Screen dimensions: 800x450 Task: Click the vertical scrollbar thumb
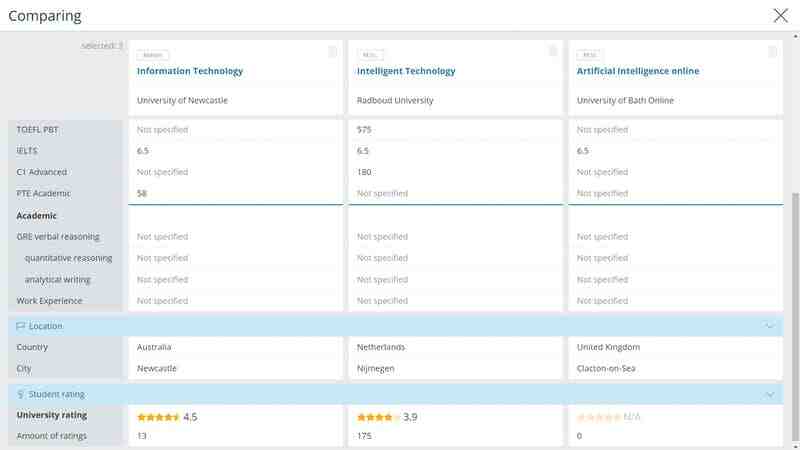click(x=795, y=316)
